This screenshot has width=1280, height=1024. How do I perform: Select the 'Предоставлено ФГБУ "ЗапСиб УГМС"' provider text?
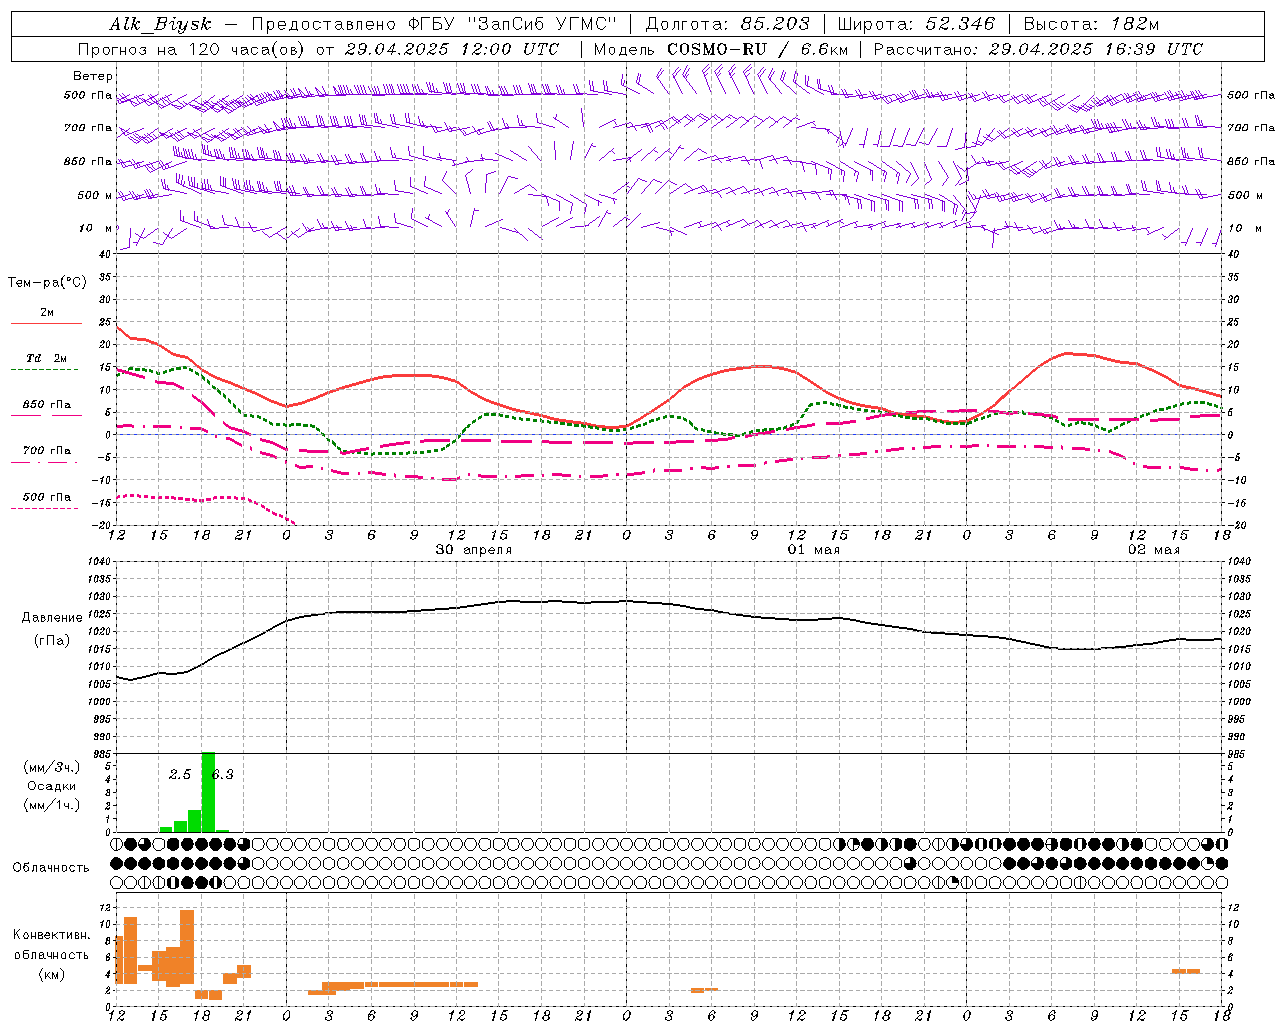(x=435, y=24)
